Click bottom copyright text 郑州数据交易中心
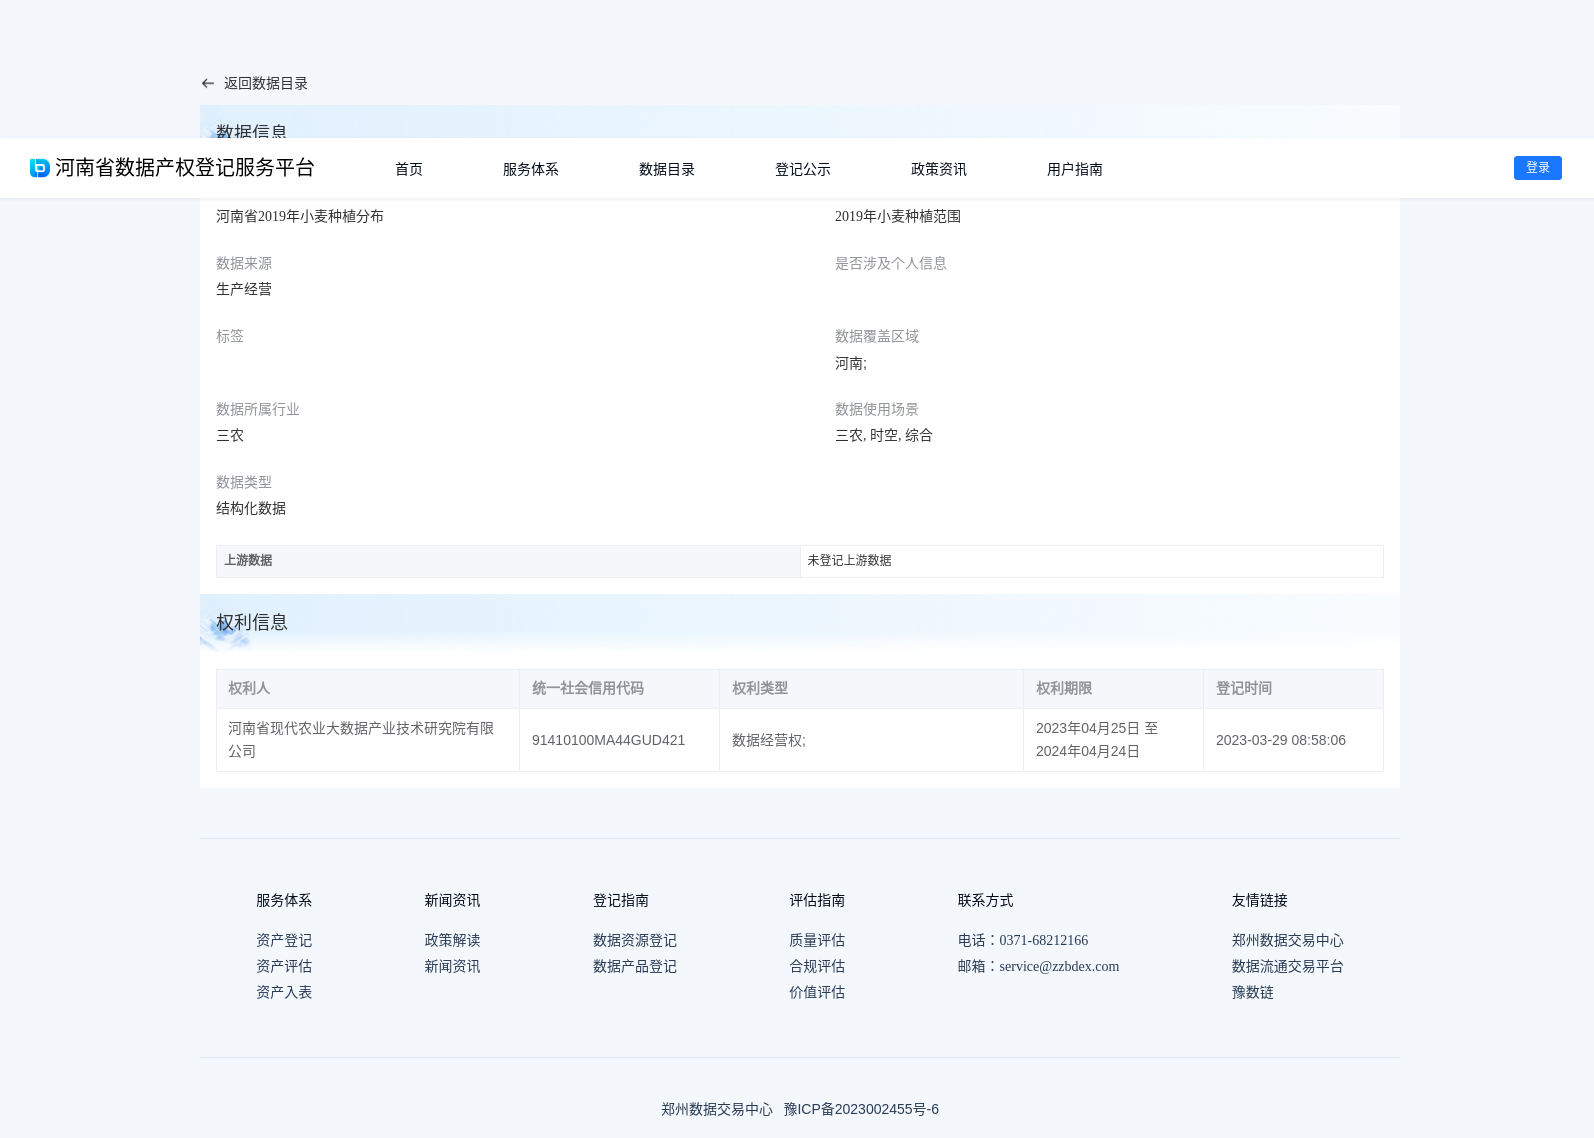This screenshot has width=1594, height=1138. click(x=717, y=1109)
